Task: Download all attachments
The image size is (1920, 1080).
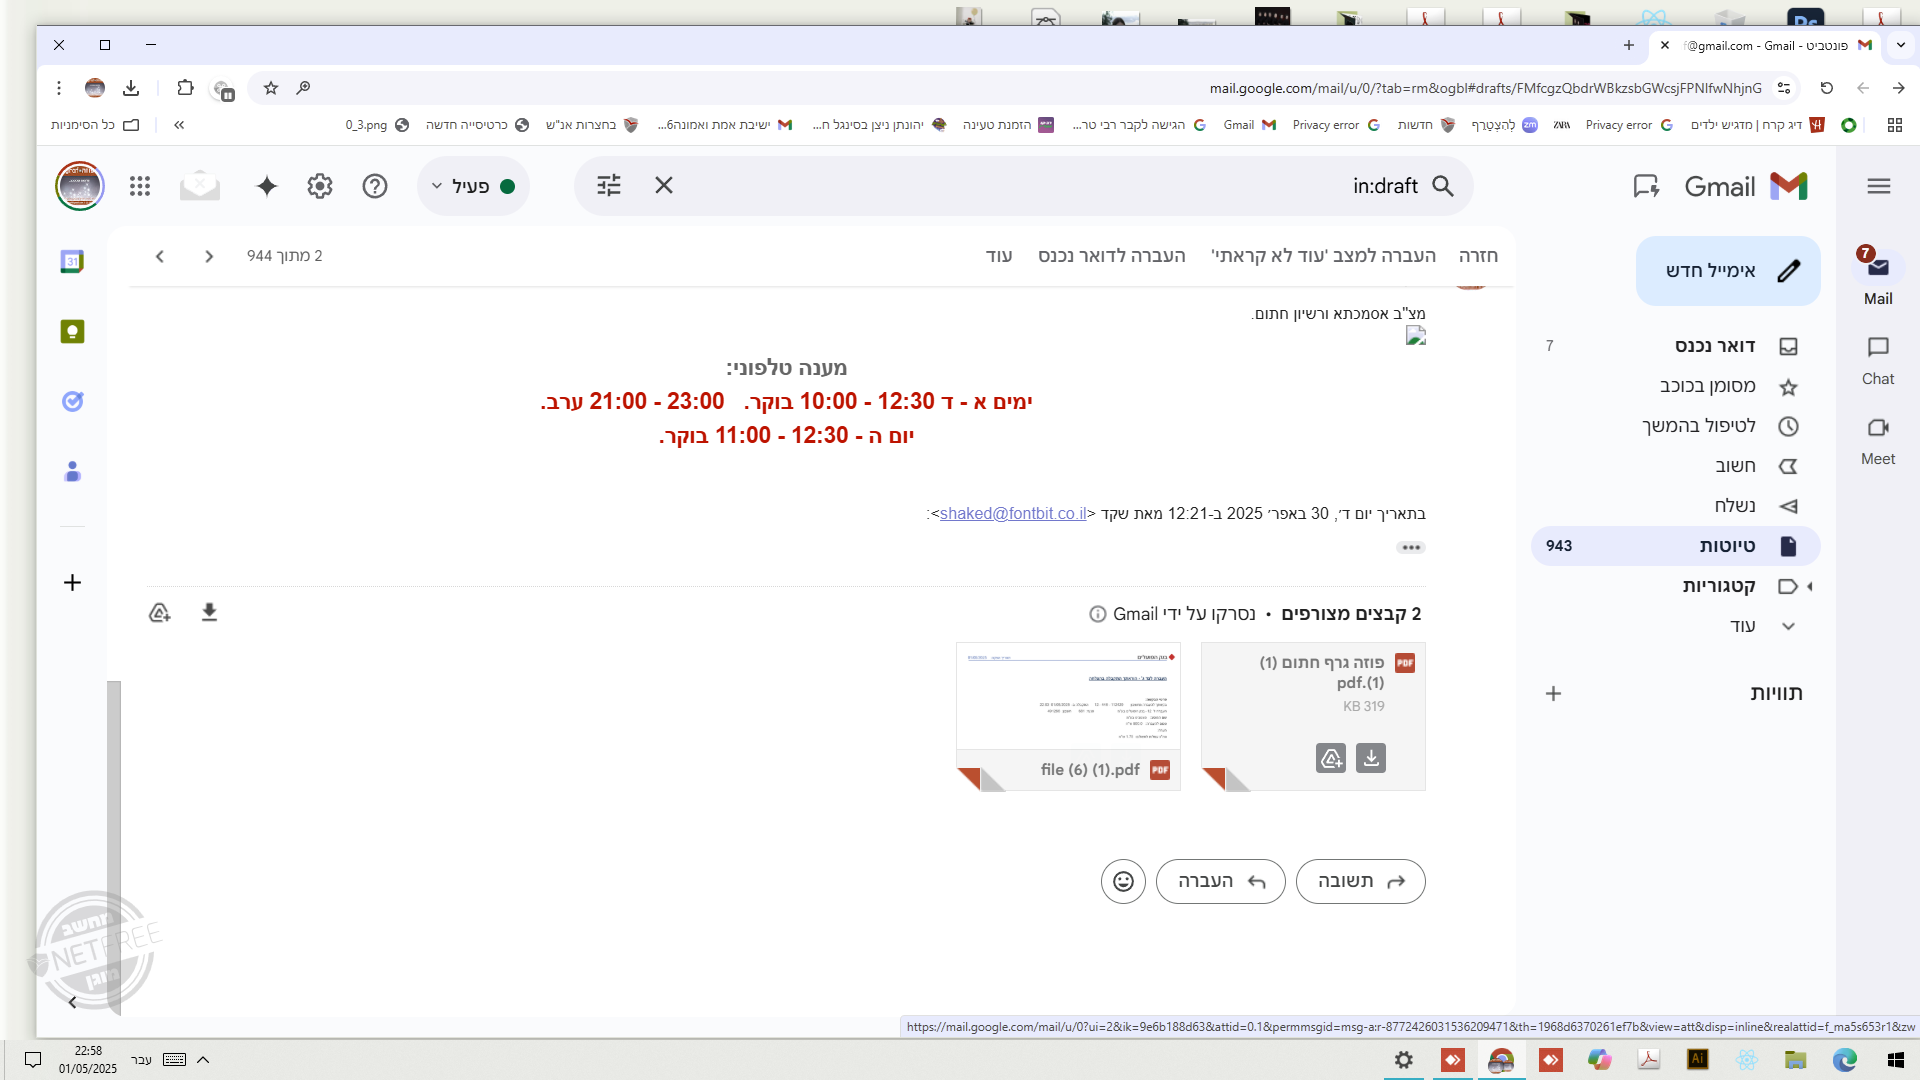Action: [209, 613]
